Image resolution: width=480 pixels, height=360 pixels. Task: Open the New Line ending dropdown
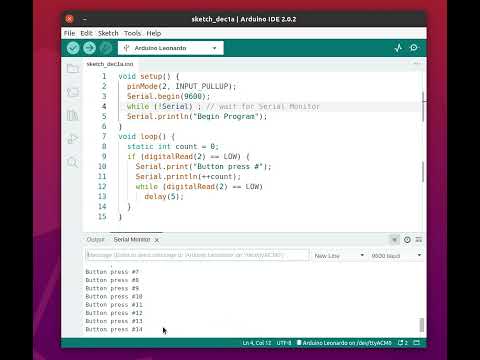point(339,256)
